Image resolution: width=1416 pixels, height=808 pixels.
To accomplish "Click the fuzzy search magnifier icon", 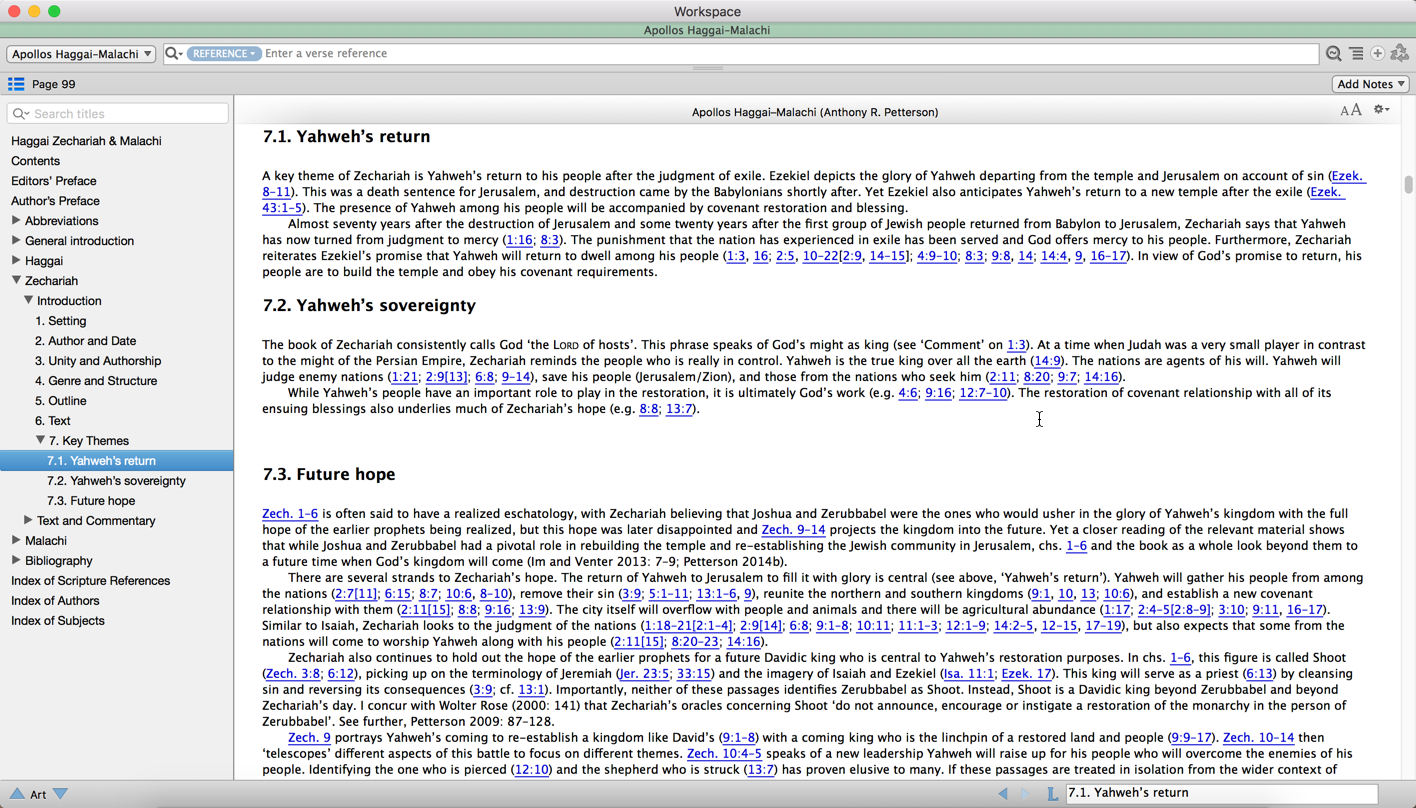I will click(x=1333, y=54).
